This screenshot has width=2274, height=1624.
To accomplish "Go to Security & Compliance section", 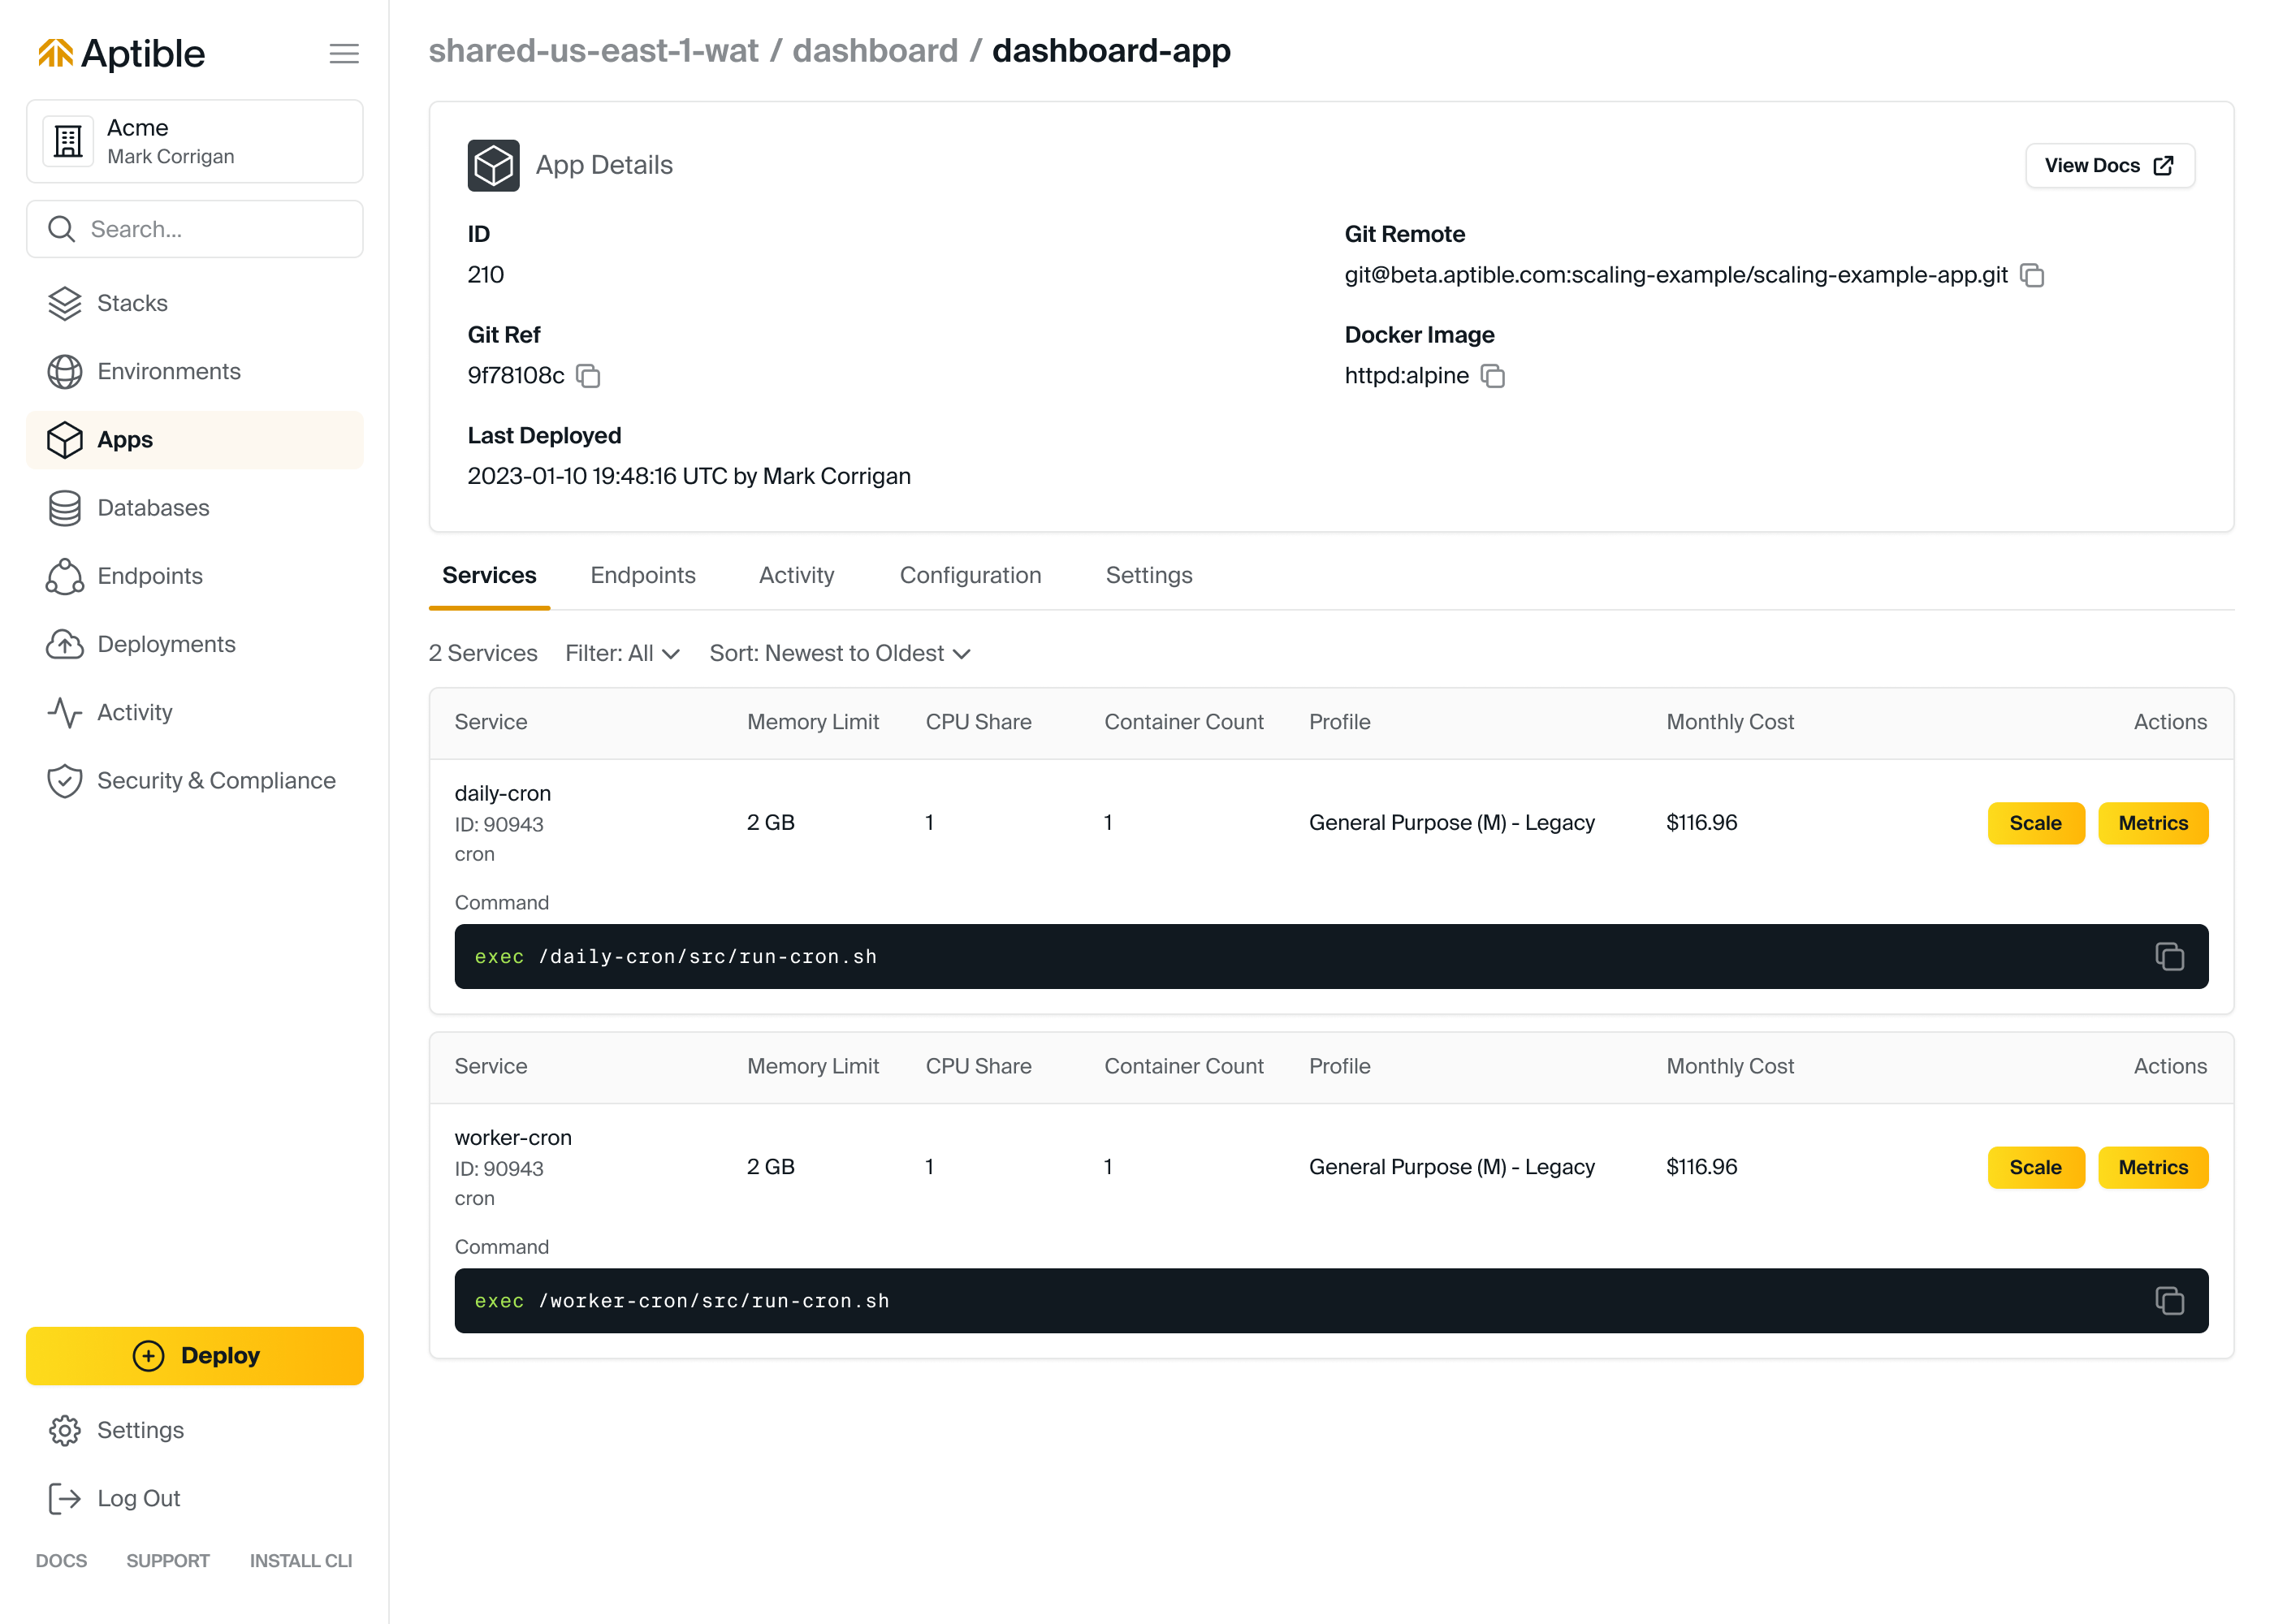I will (215, 781).
